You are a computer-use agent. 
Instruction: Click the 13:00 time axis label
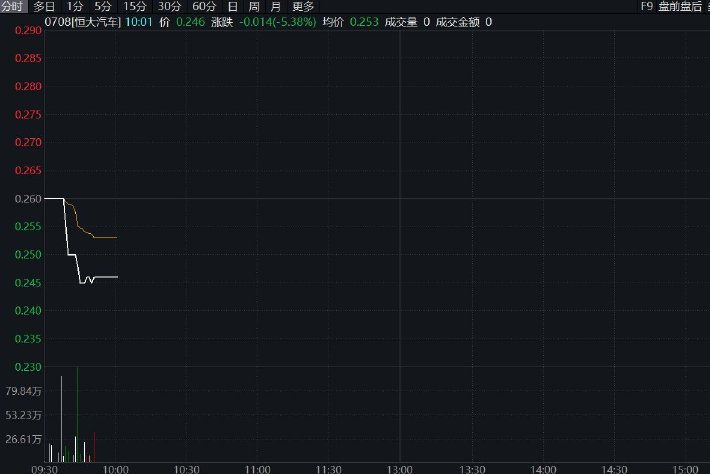[x=400, y=469]
